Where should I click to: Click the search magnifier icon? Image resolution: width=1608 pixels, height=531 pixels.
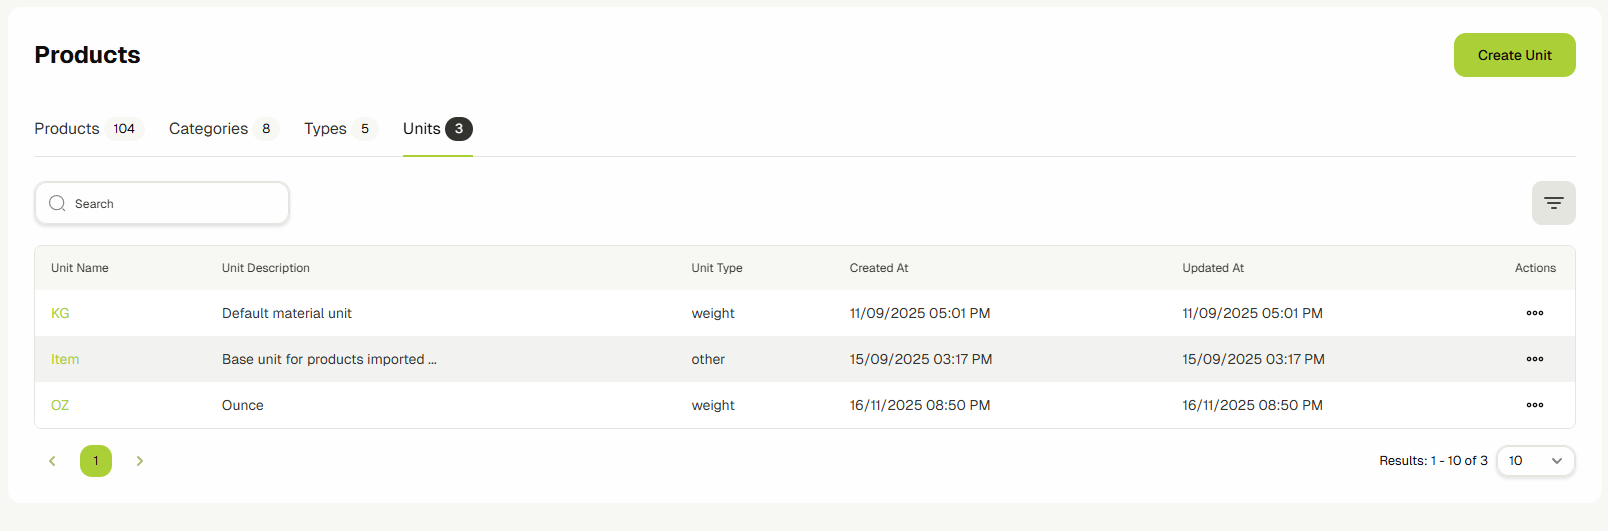(x=57, y=203)
